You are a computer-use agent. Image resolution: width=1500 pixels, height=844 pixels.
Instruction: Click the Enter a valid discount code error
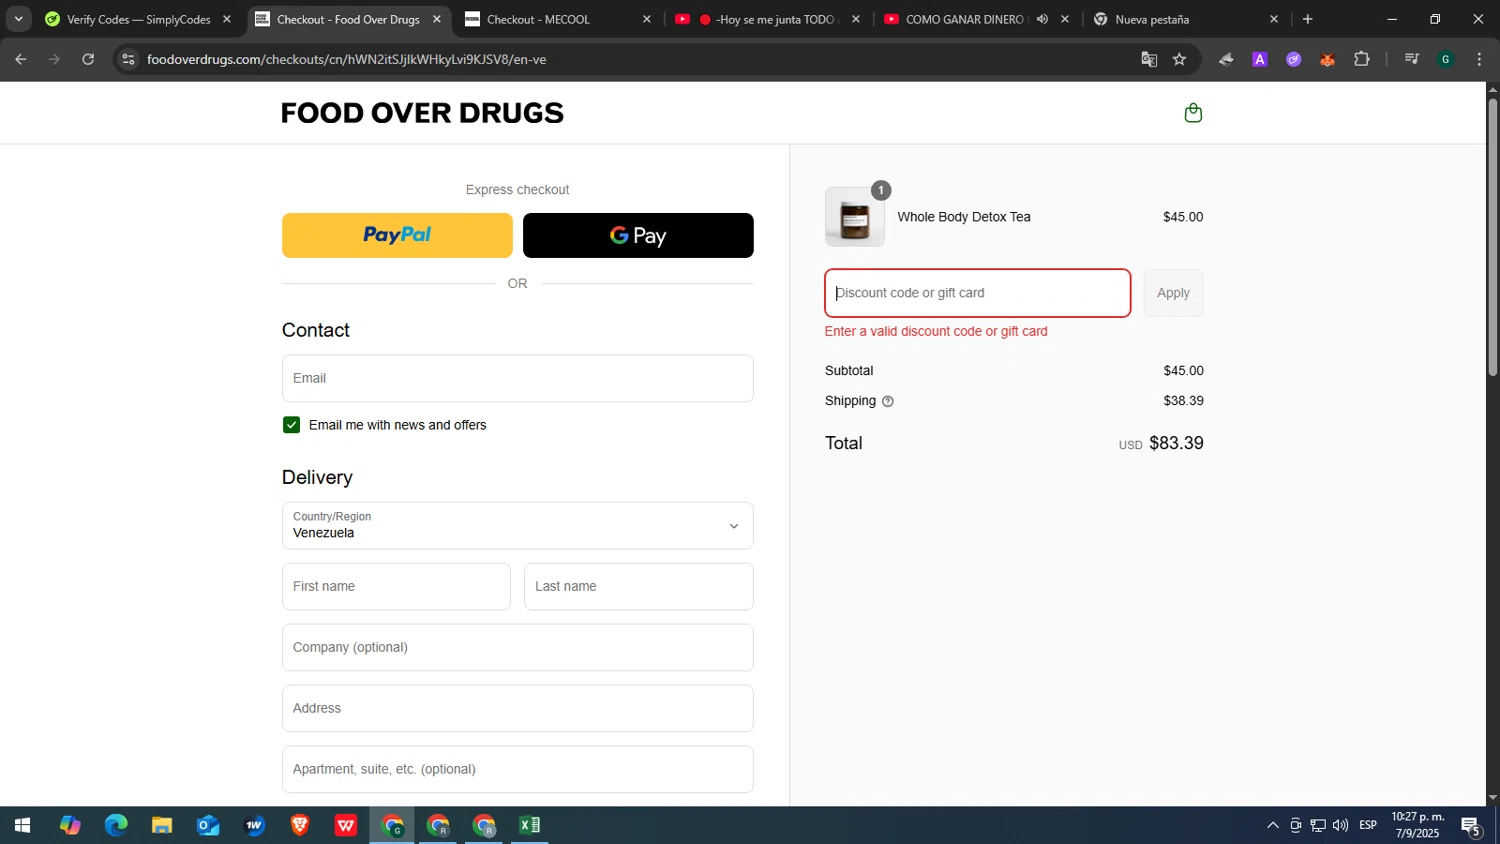point(936,331)
